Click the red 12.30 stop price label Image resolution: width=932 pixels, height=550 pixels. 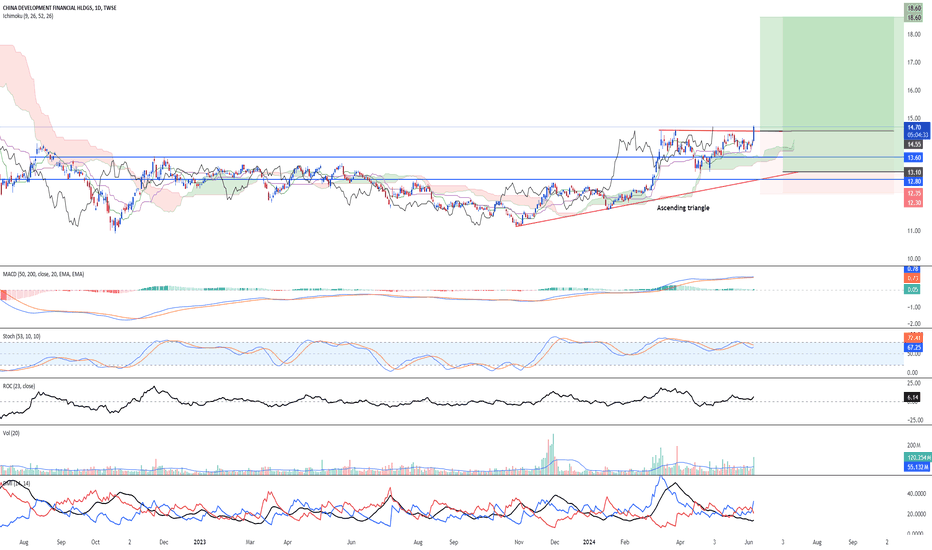pyautogui.click(x=915, y=203)
